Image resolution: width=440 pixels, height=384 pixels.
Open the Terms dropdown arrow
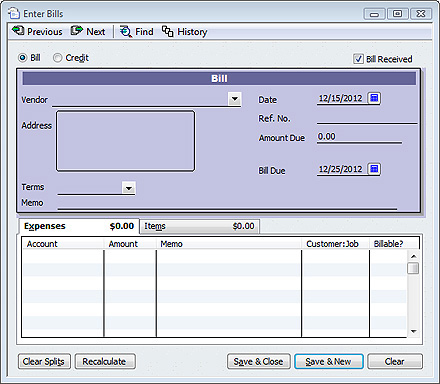[129, 188]
